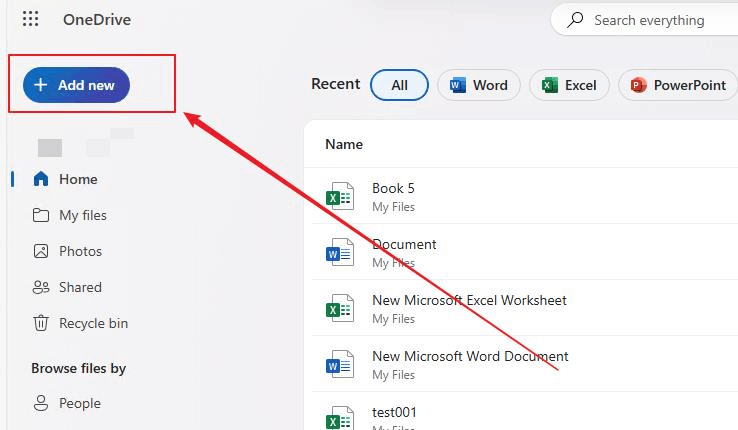Click the test001 Excel icon
Viewport: 738px width, 430px height.
click(340, 418)
